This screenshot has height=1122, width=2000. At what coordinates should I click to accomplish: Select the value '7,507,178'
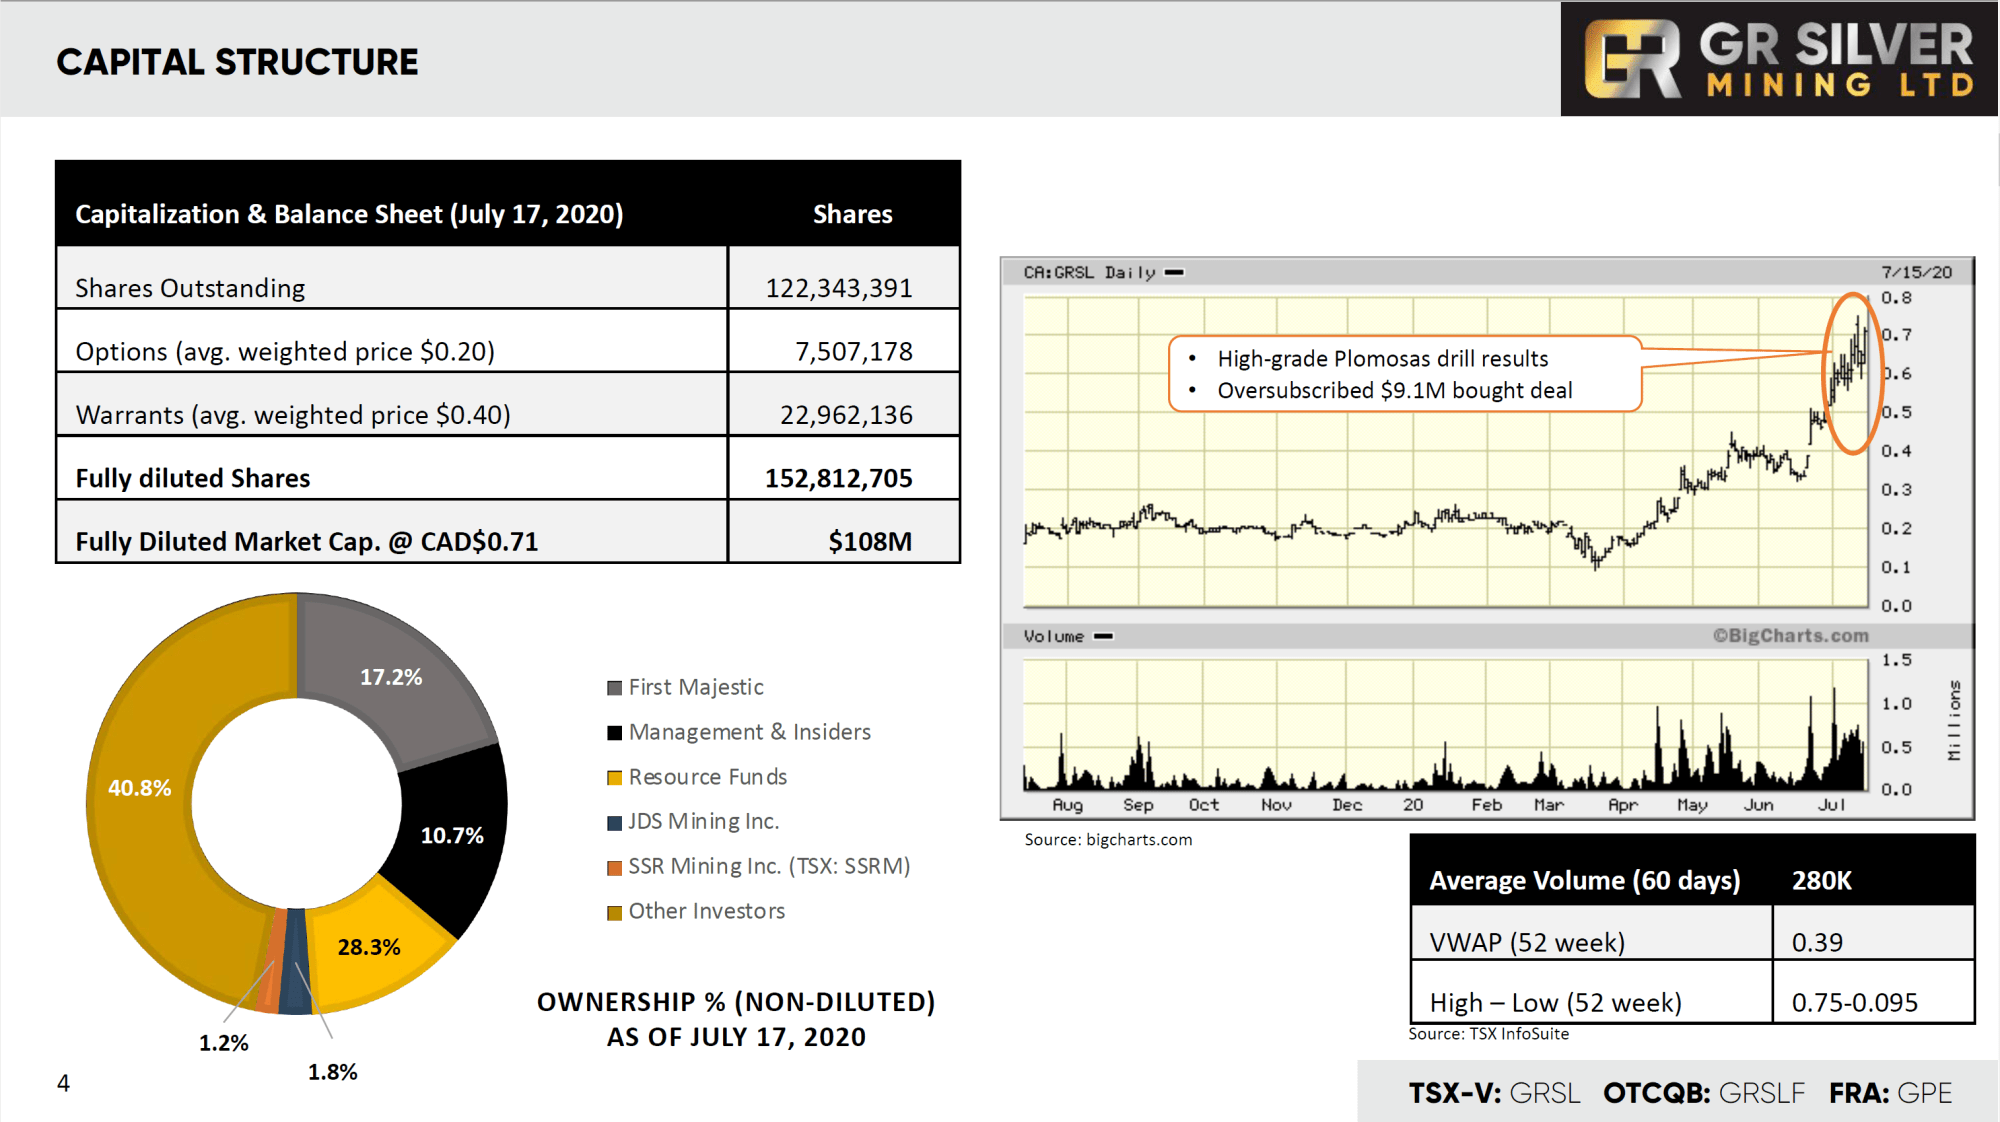(854, 352)
